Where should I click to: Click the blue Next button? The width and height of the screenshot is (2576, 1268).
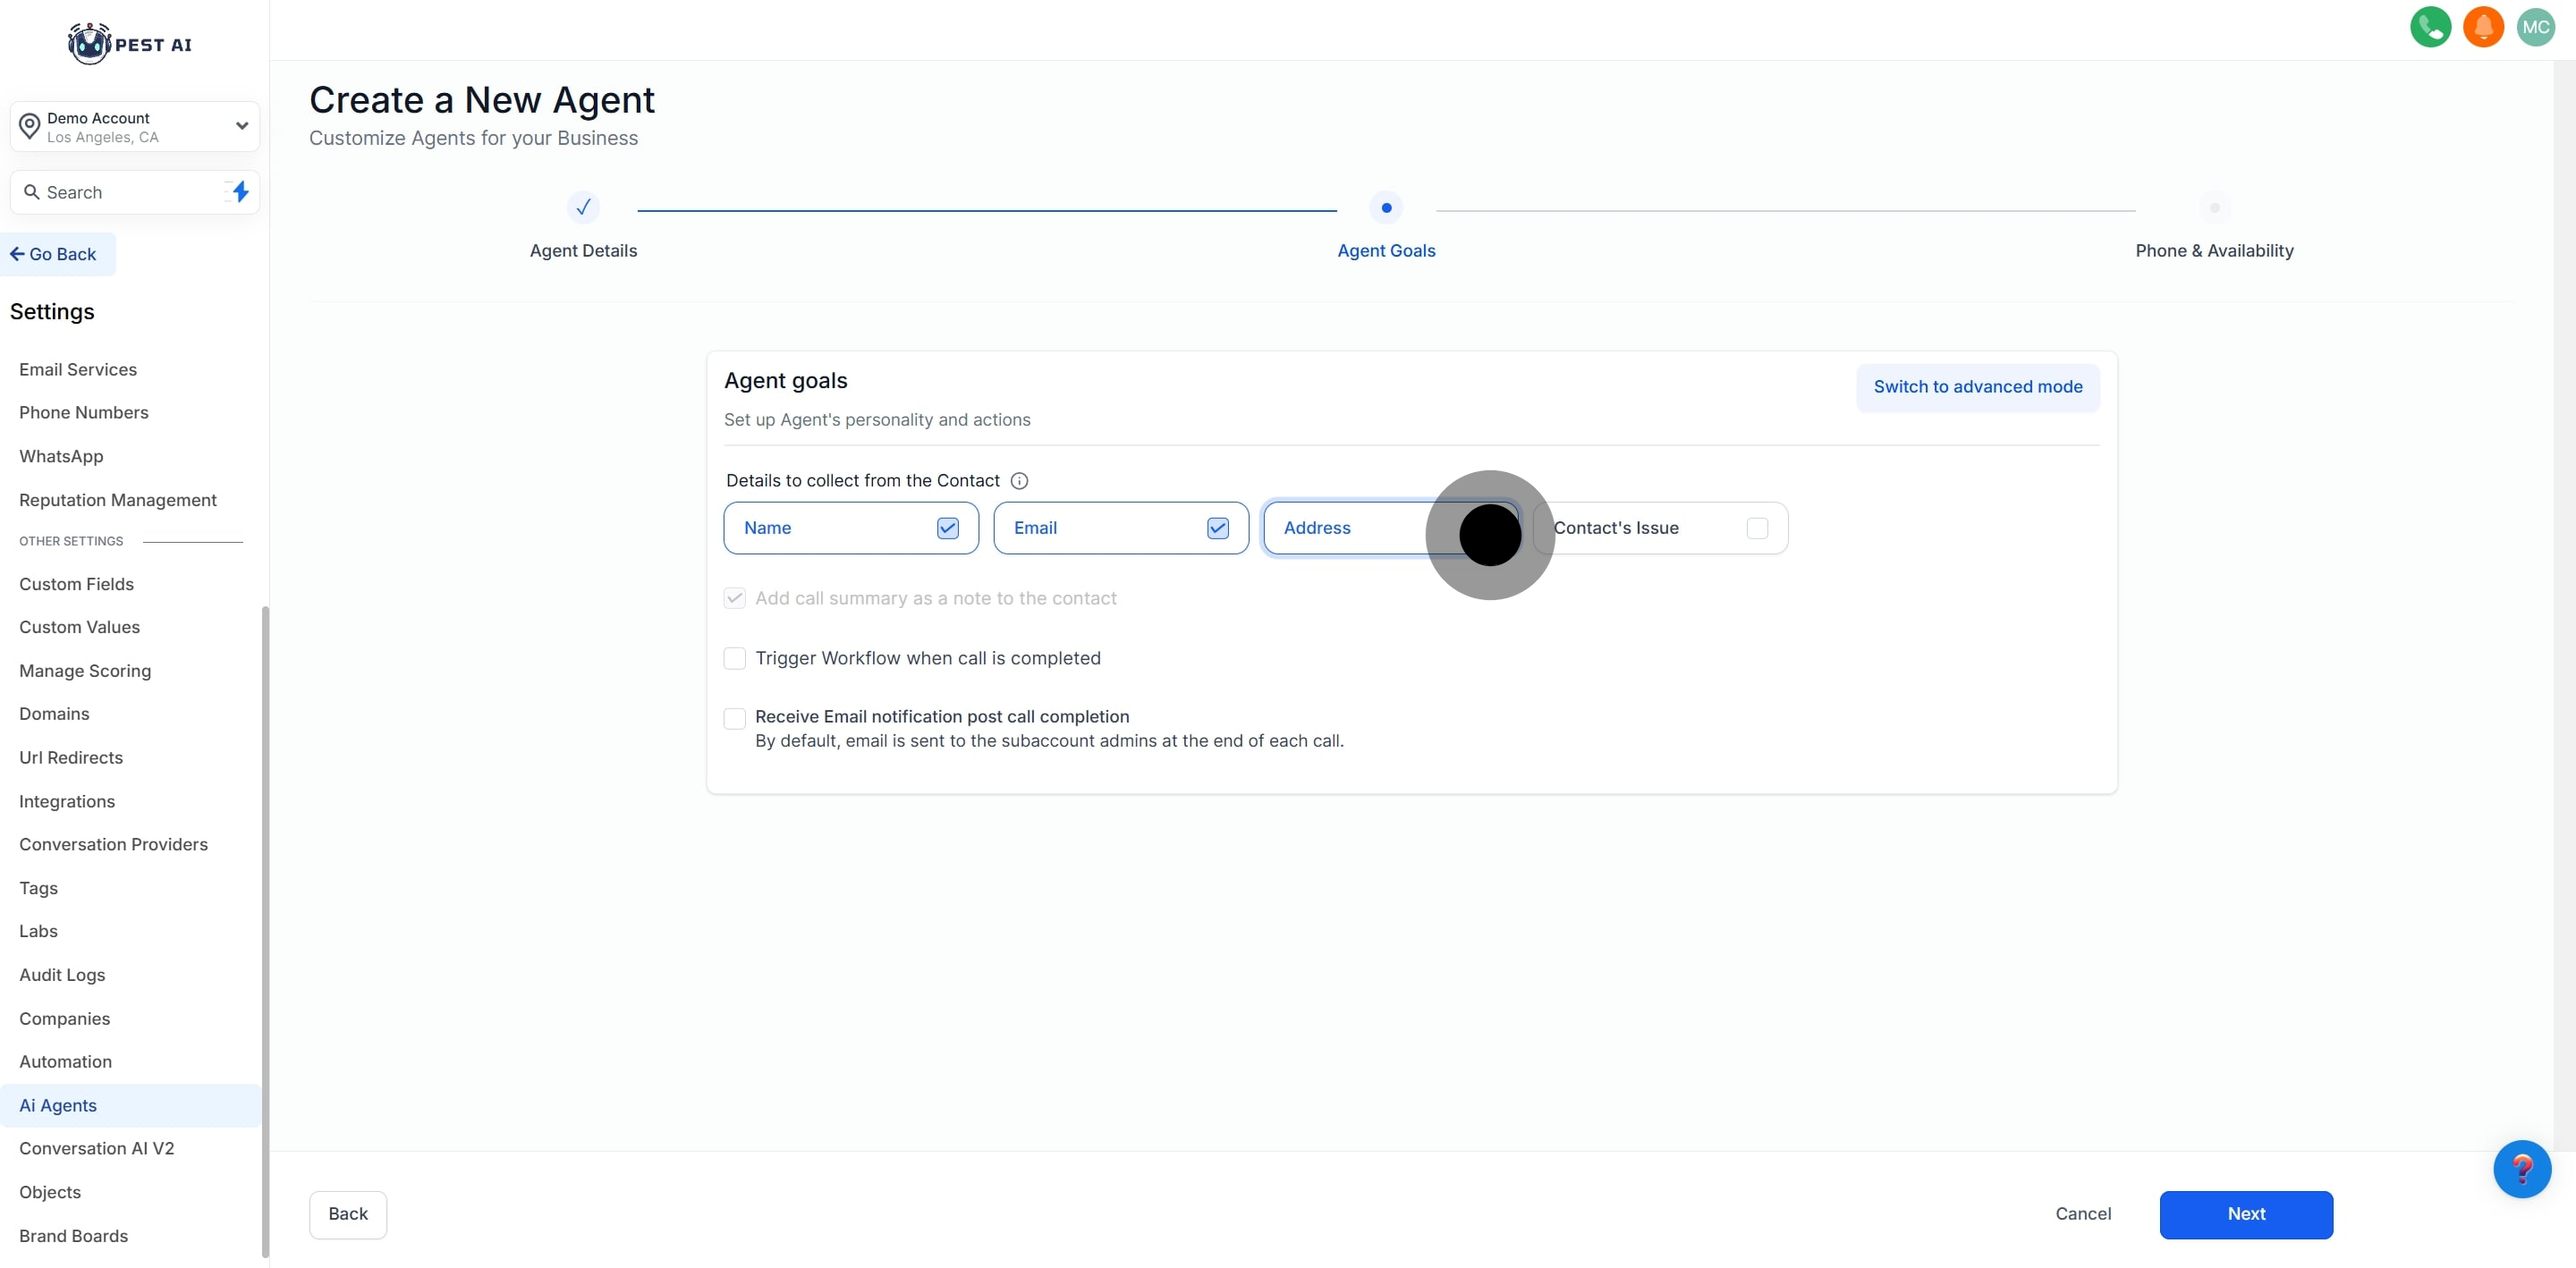click(2245, 1214)
